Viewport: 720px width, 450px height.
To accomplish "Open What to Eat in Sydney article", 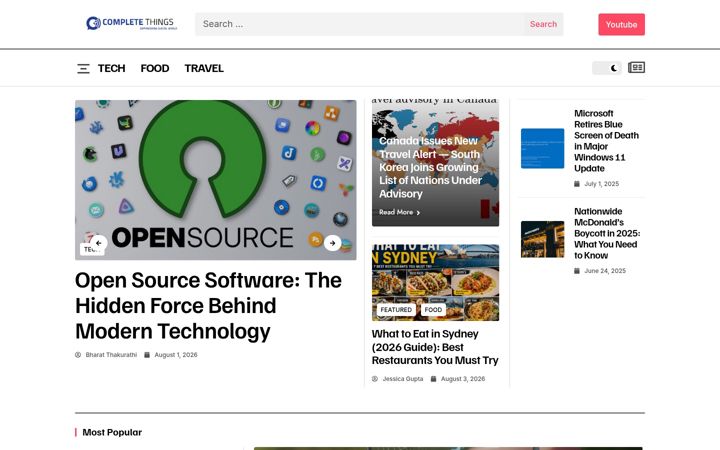I will (x=435, y=347).
